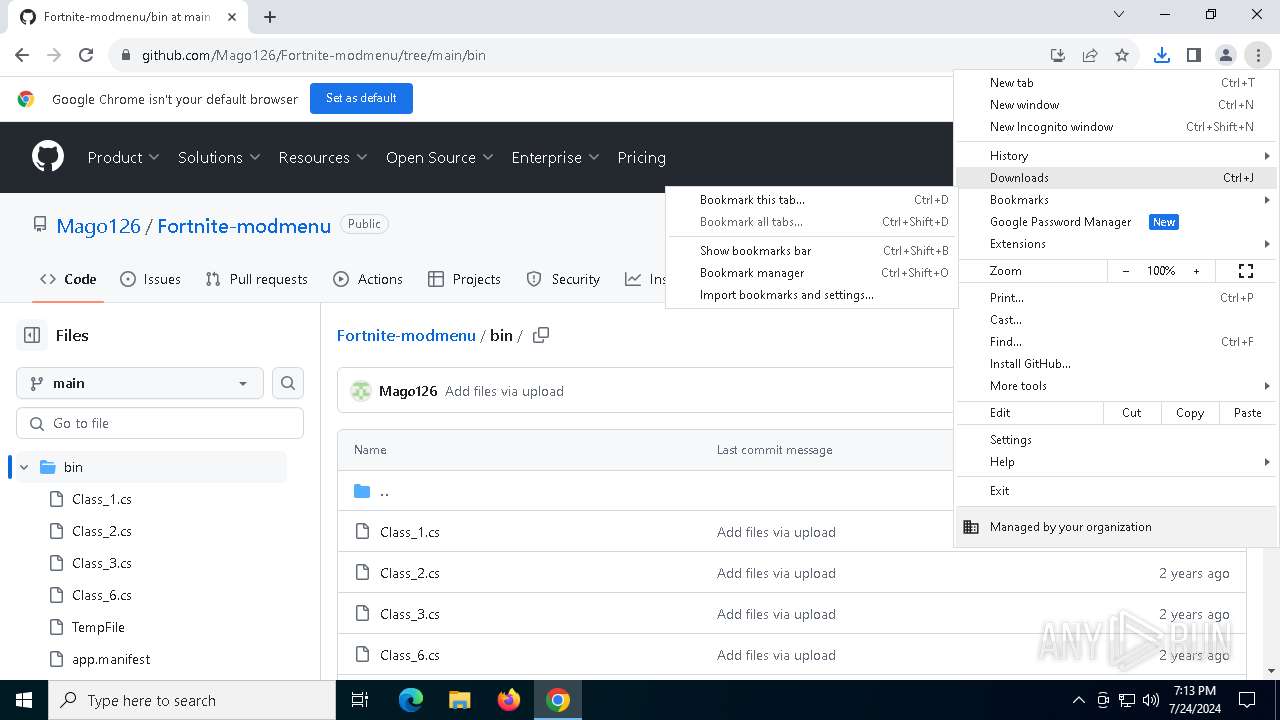Click the volume icon in system tray

coord(1150,700)
